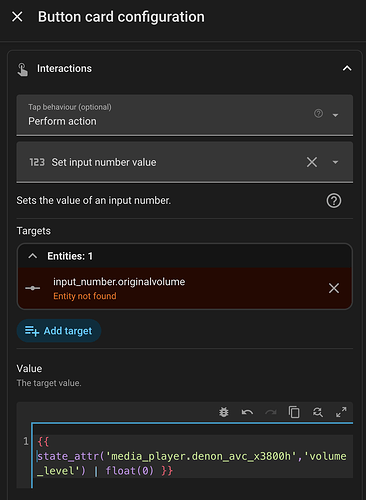Click the 'The target value.' helper text

[x=49, y=383]
